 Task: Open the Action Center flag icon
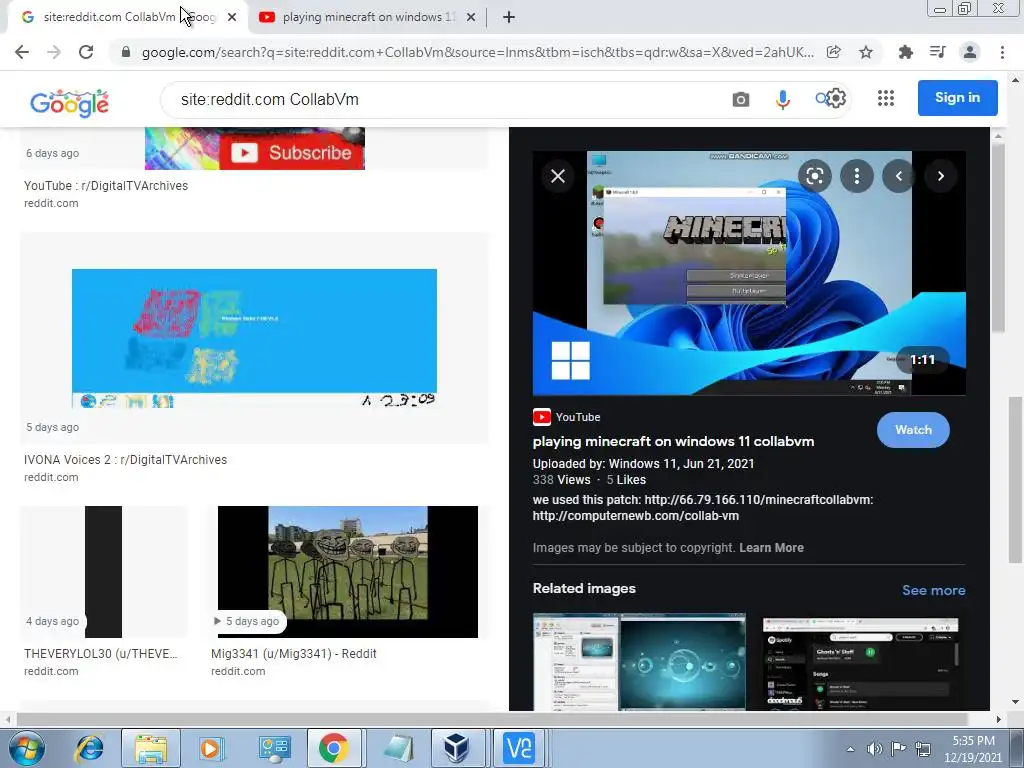[x=899, y=749]
